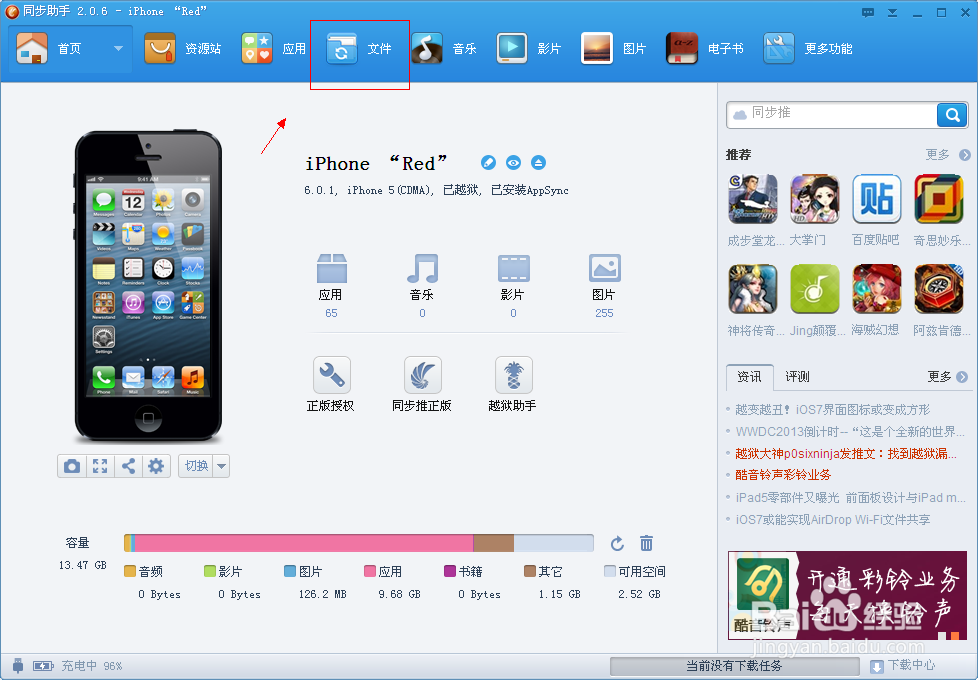The height and width of the screenshot is (680, 978).
Task: Open the 文件 file manager tab
Action: point(359,49)
